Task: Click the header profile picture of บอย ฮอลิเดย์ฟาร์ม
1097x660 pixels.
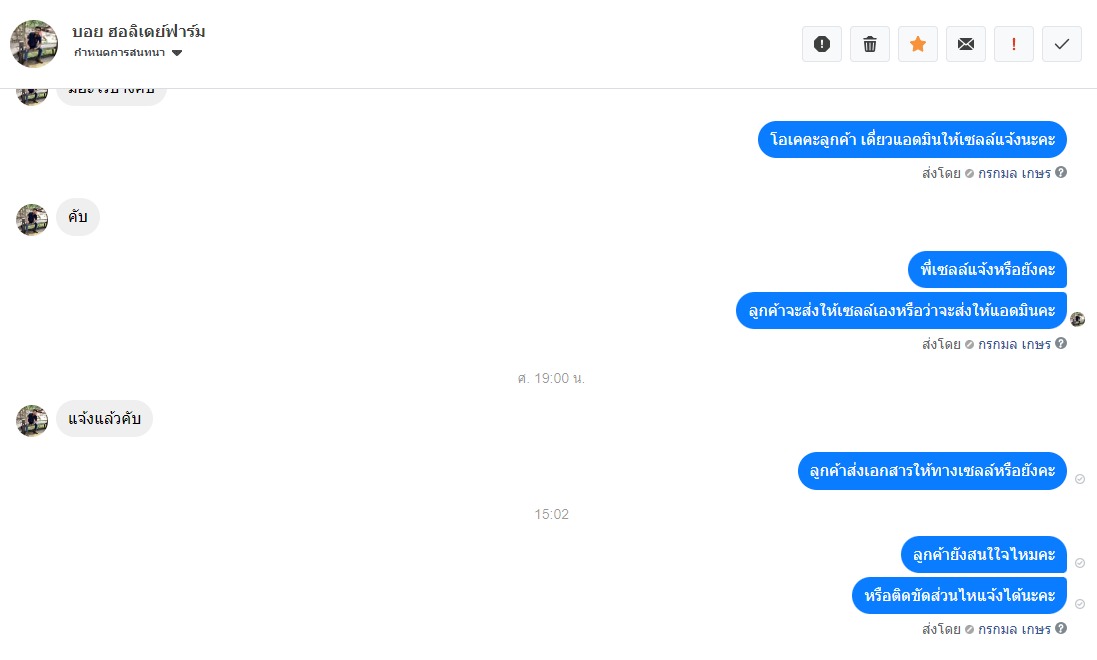Action: click(34, 43)
